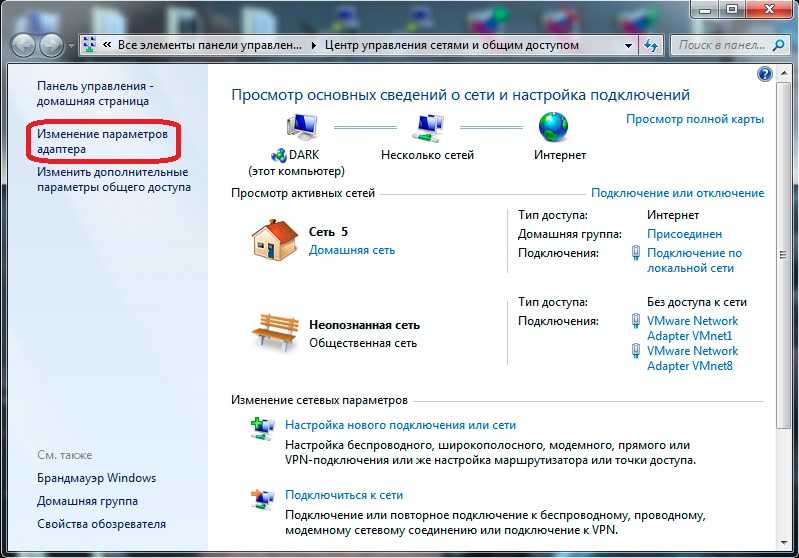Click the 'Общественная сеть' text
This screenshot has height=558, width=799.
pyautogui.click(x=363, y=343)
